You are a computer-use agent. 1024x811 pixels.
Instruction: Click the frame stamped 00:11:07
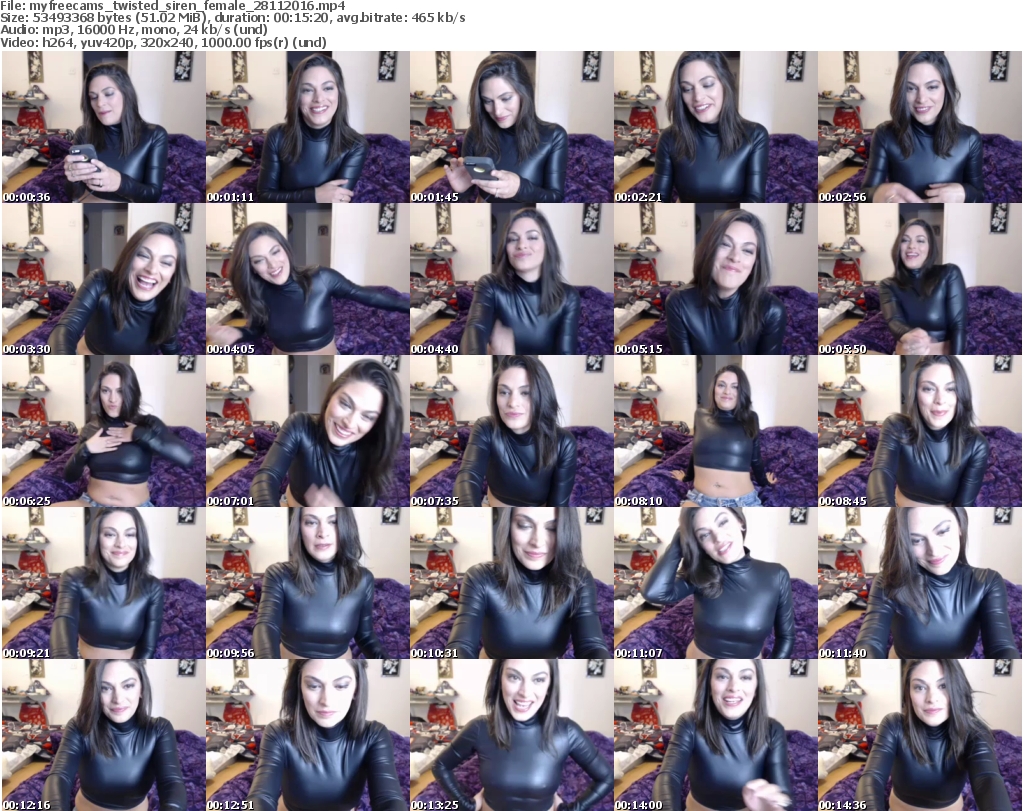pyautogui.click(x=715, y=583)
